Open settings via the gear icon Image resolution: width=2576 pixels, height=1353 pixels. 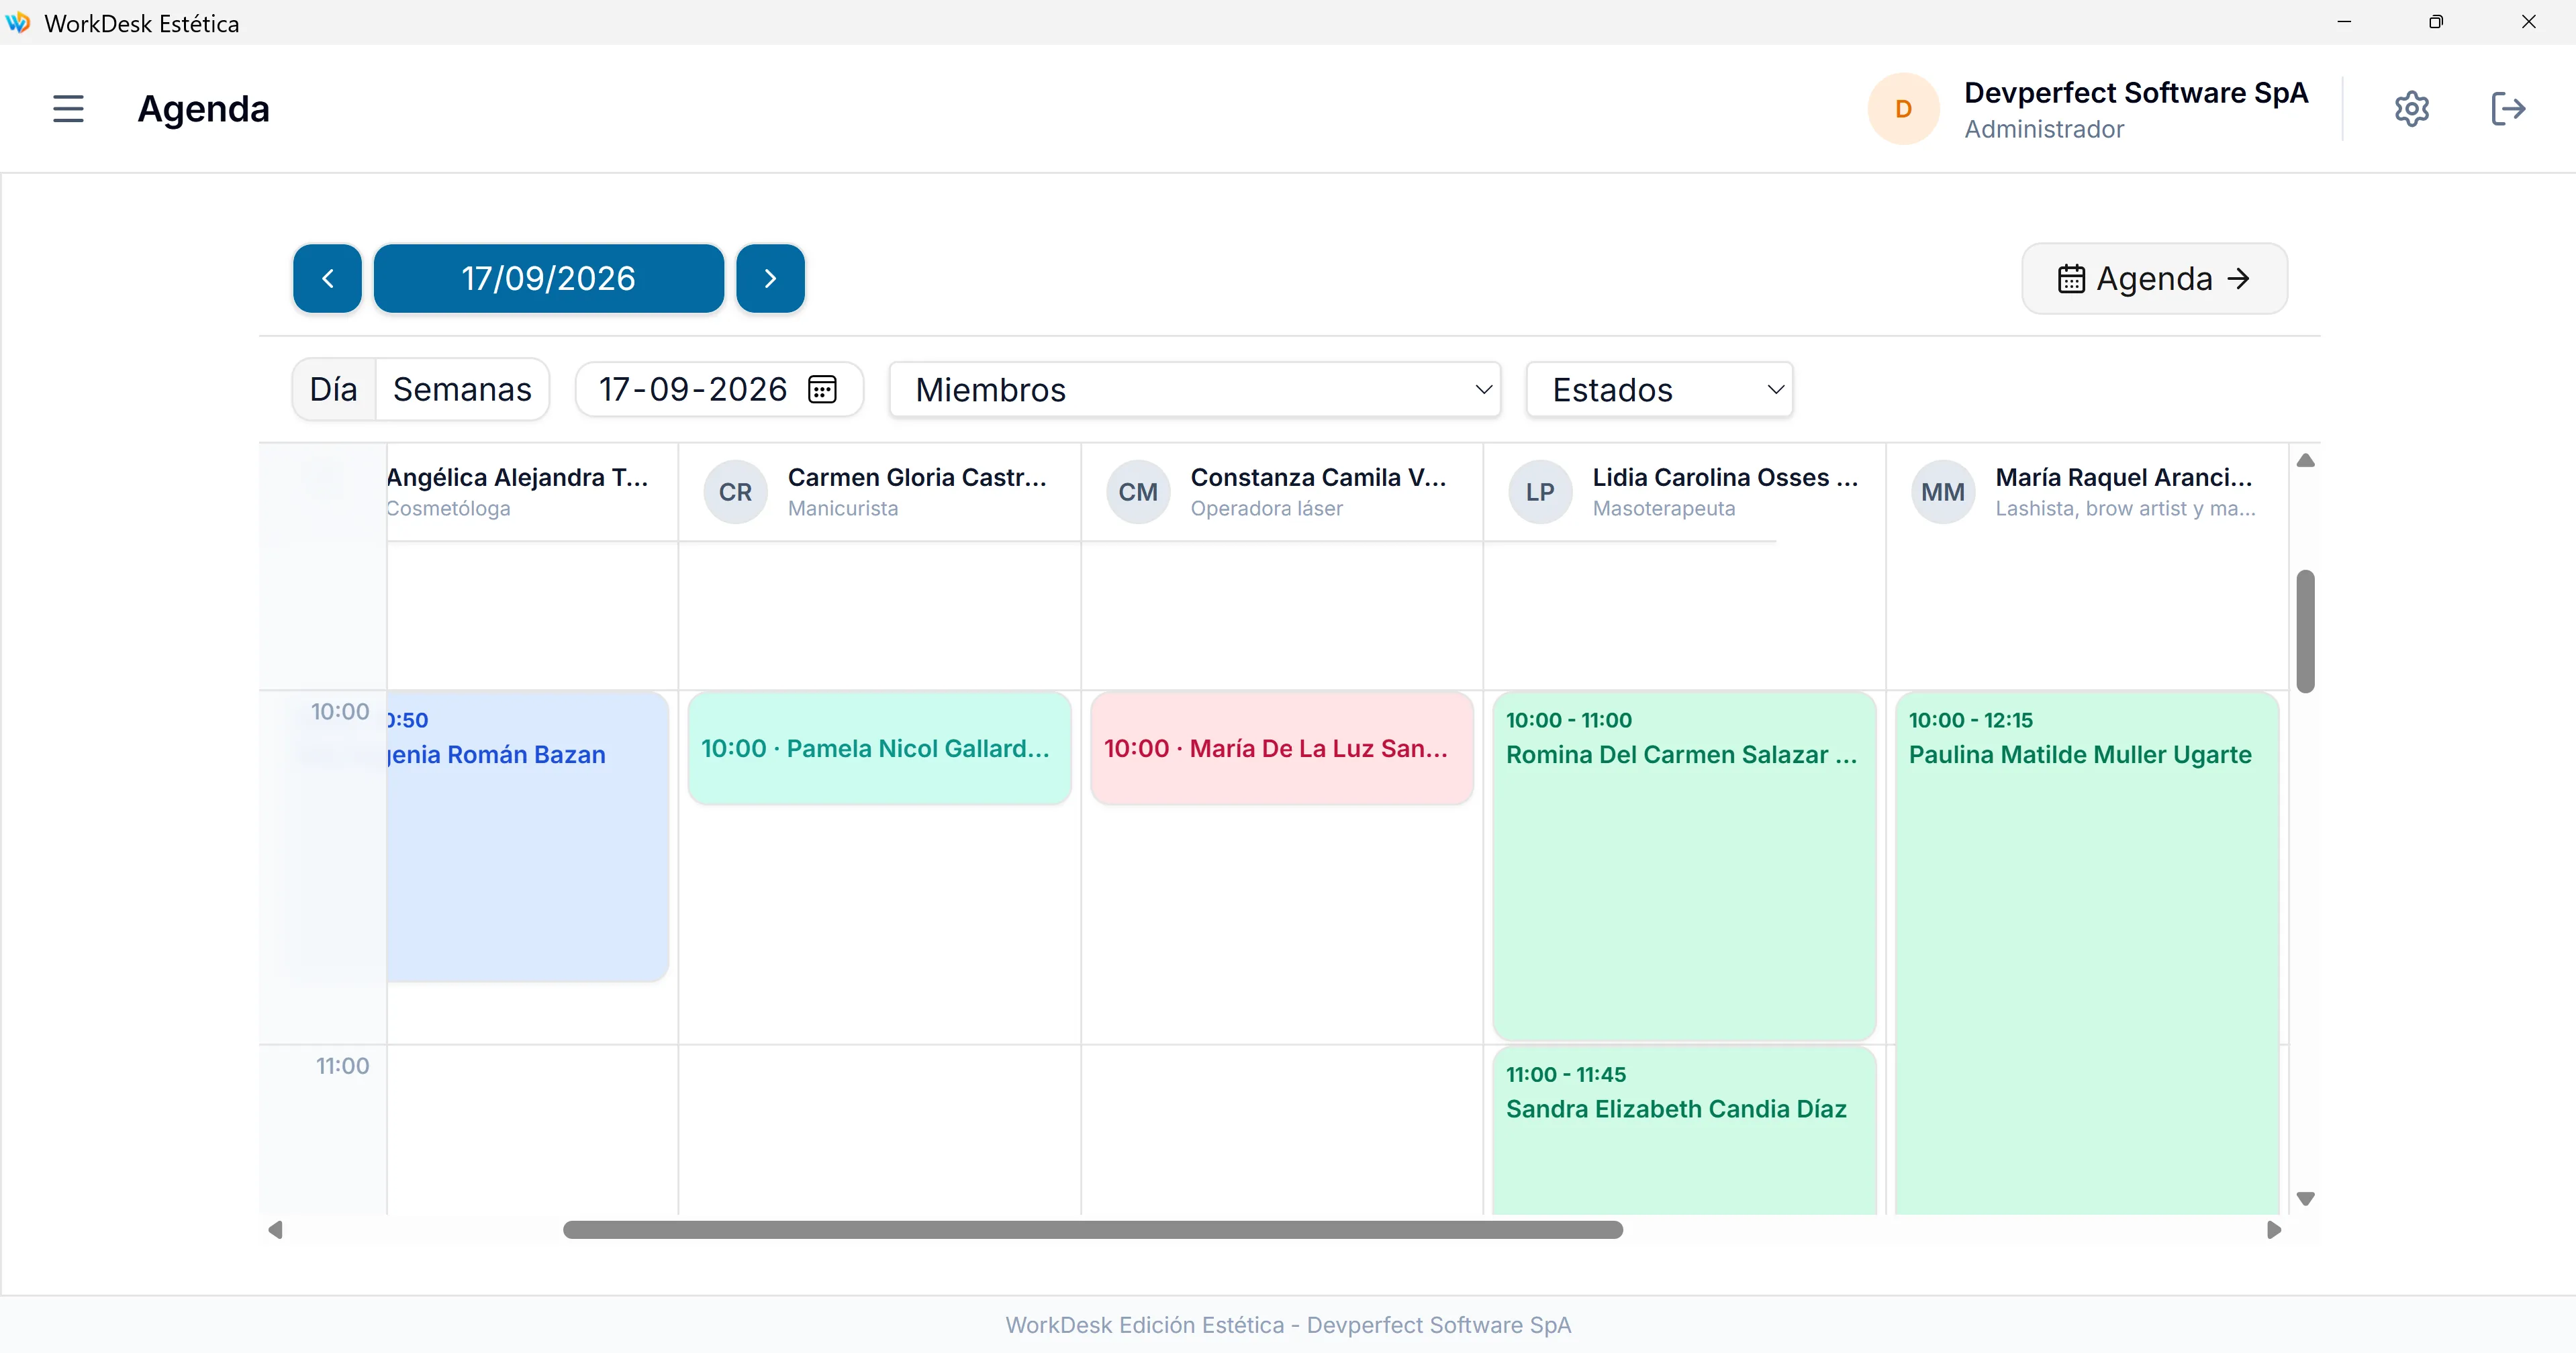2411,108
